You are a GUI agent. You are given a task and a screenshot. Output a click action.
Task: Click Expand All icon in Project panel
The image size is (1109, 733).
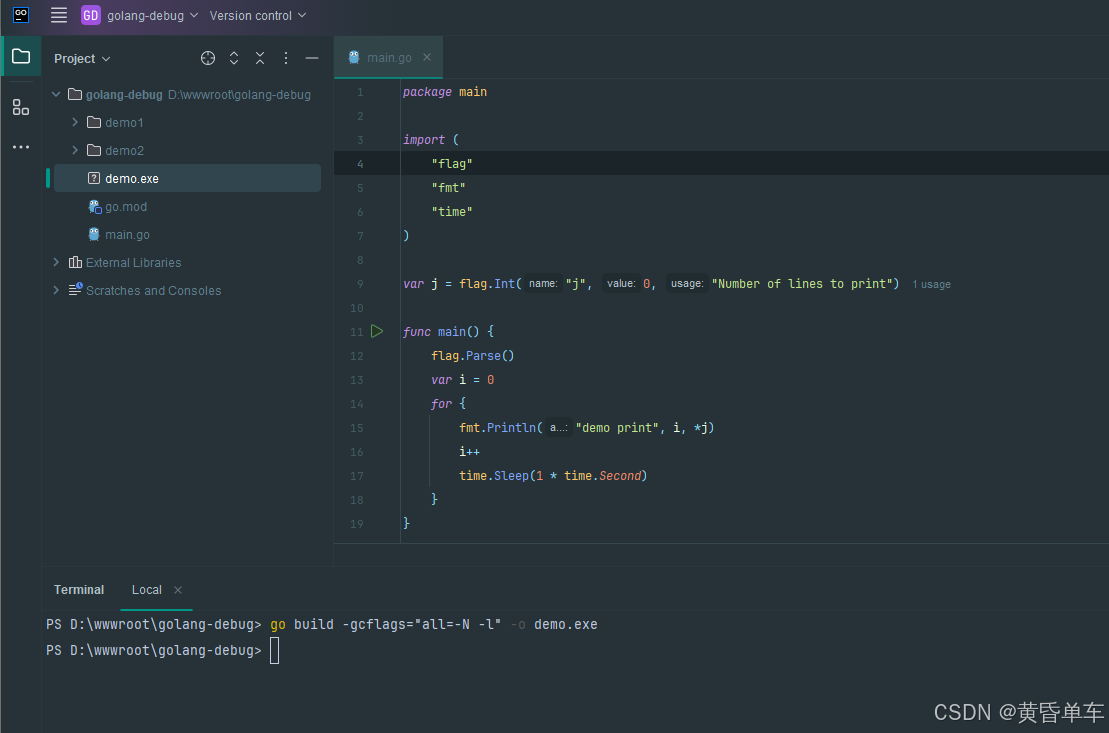234,58
